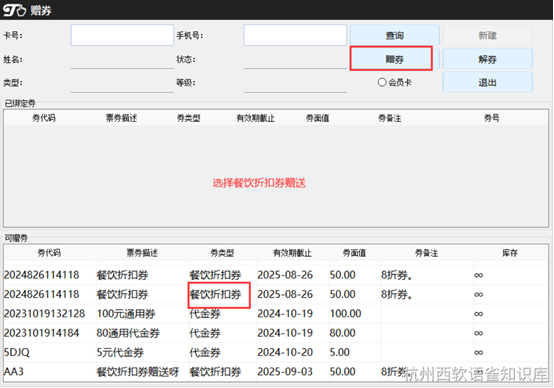
Task: Click 餐饮折扣券赠送呀 description cell
Action: pyautogui.click(x=138, y=372)
